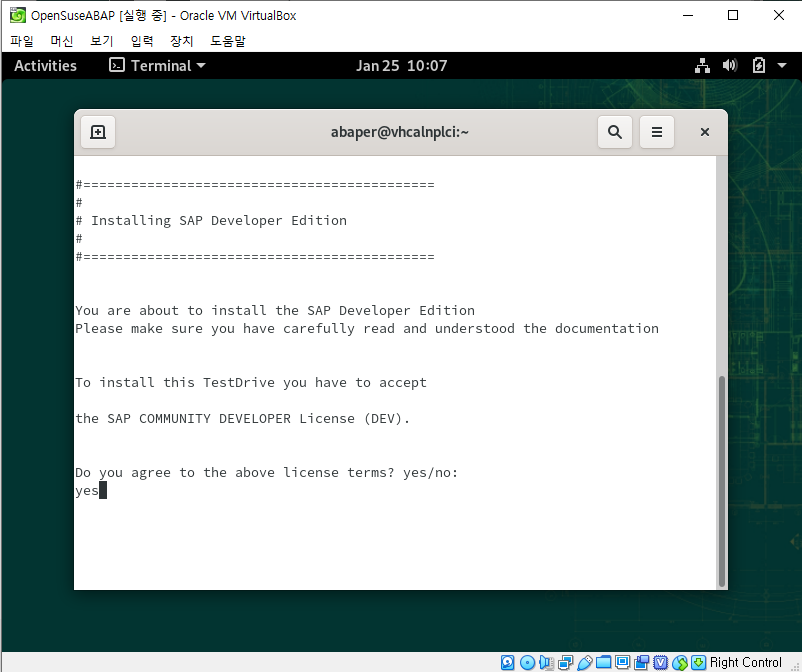Click the VirtualBox app icon in title bar
This screenshot has width=802, height=672.
17,15
